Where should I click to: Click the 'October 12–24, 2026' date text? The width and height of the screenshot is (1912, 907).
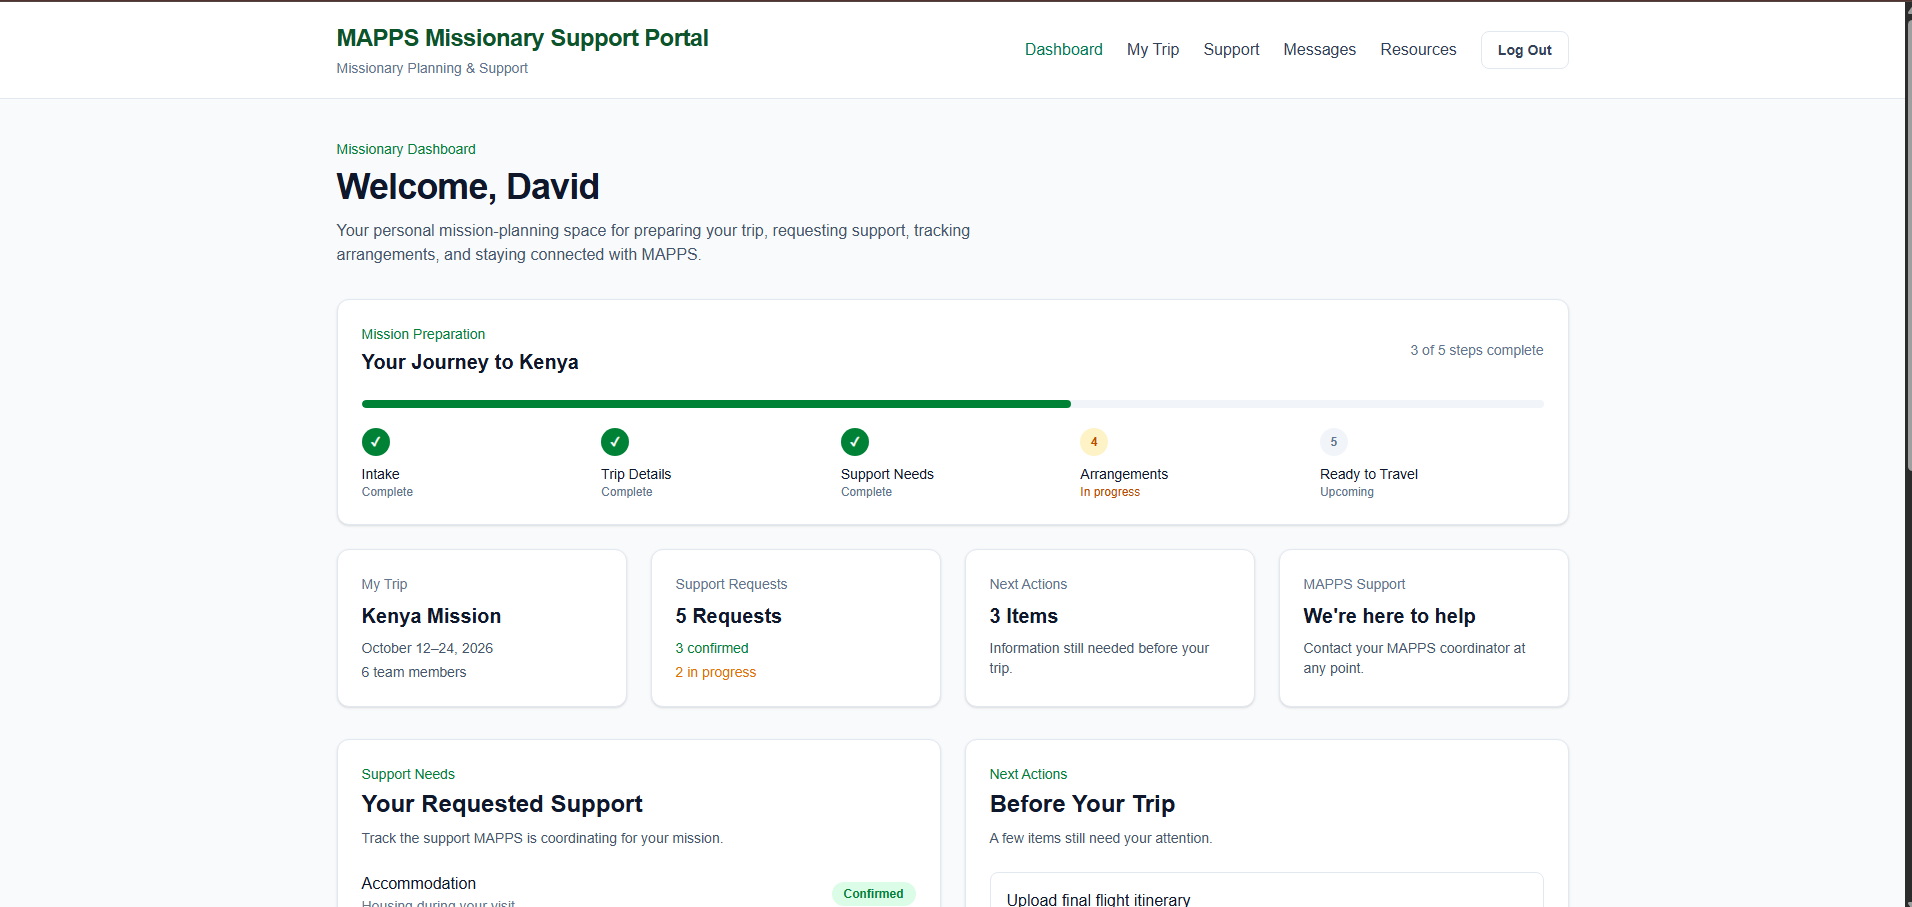(x=427, y=648)
